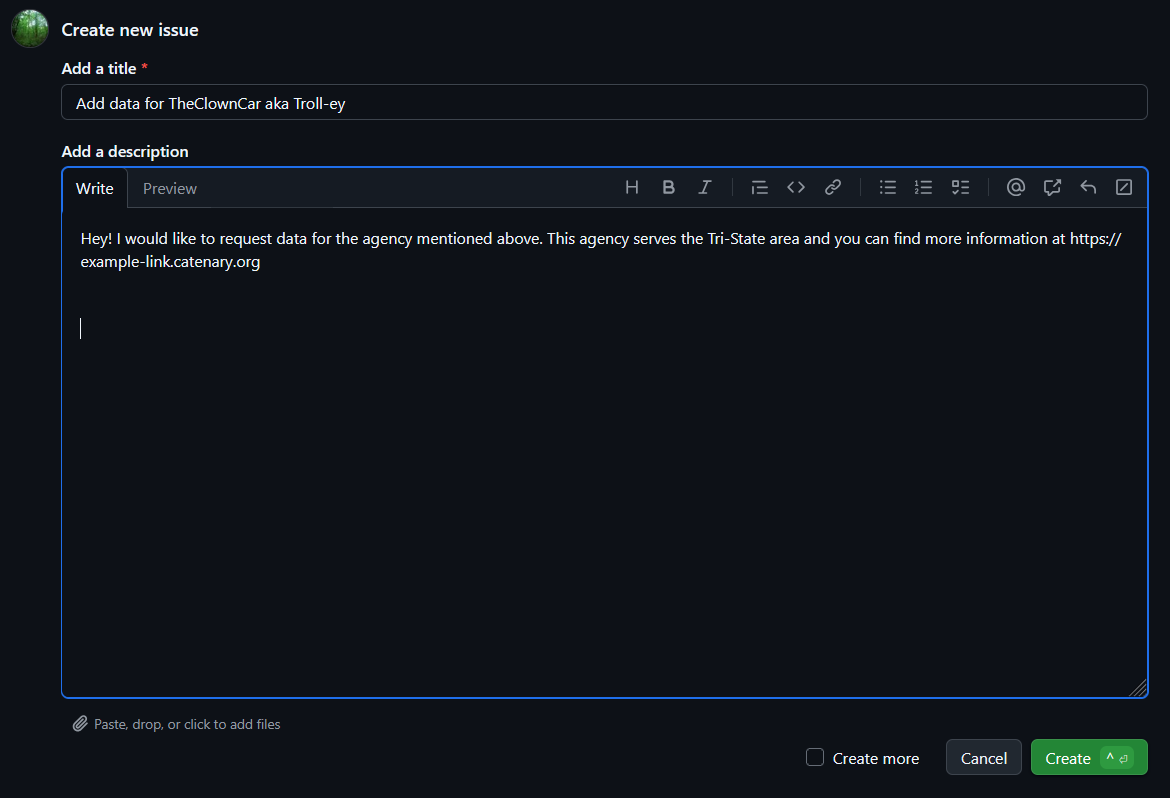1170x798 pixels.
Task: Insert a code snippet using the code icon
Action: point(796,187)
